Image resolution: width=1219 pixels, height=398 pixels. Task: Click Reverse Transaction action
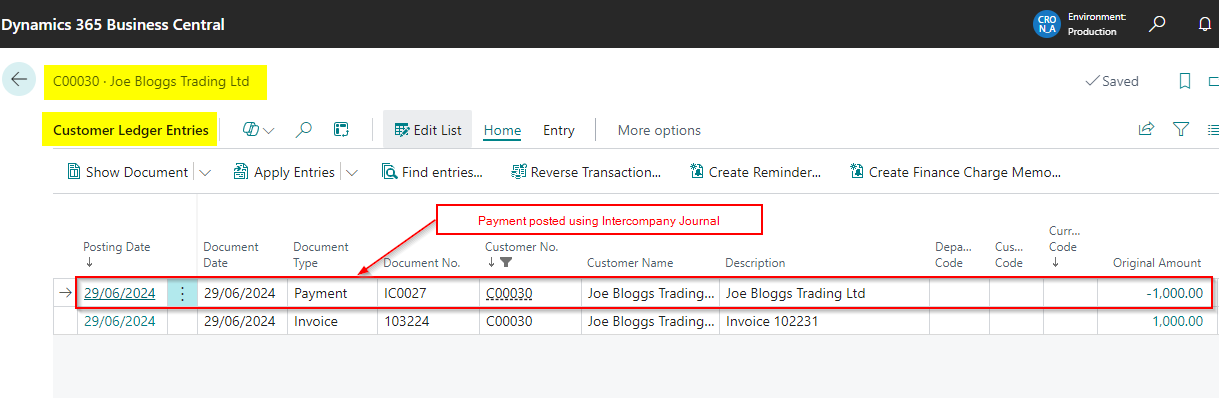(x=586, y=172)
